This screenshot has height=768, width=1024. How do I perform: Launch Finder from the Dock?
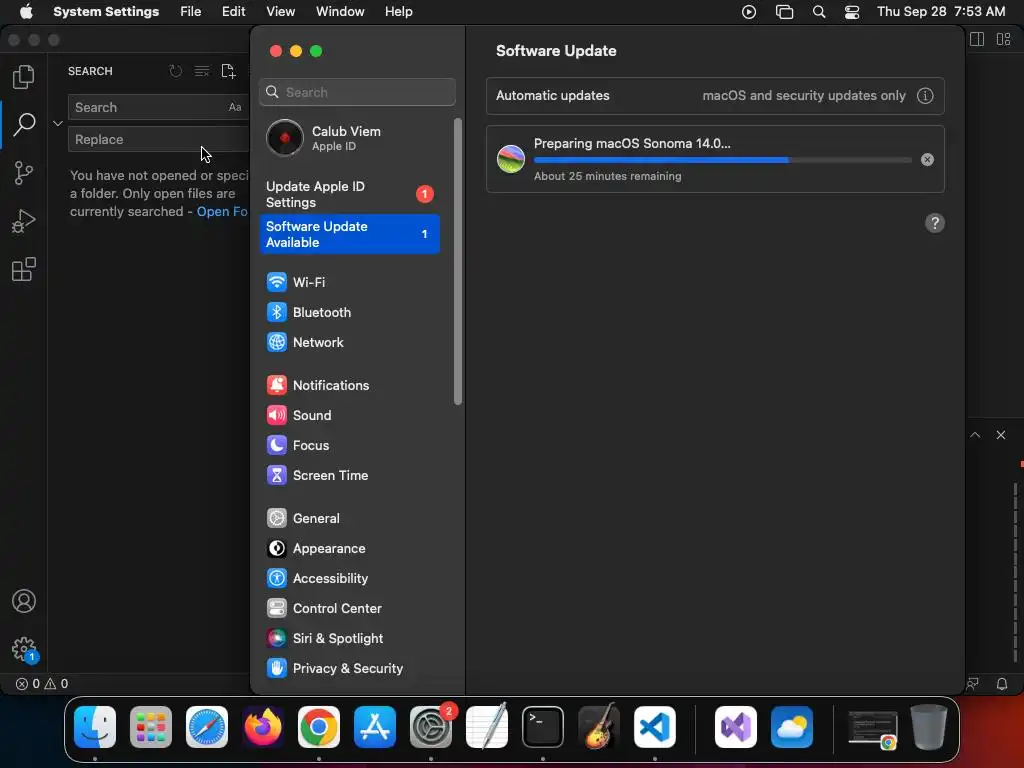[95, 727]
